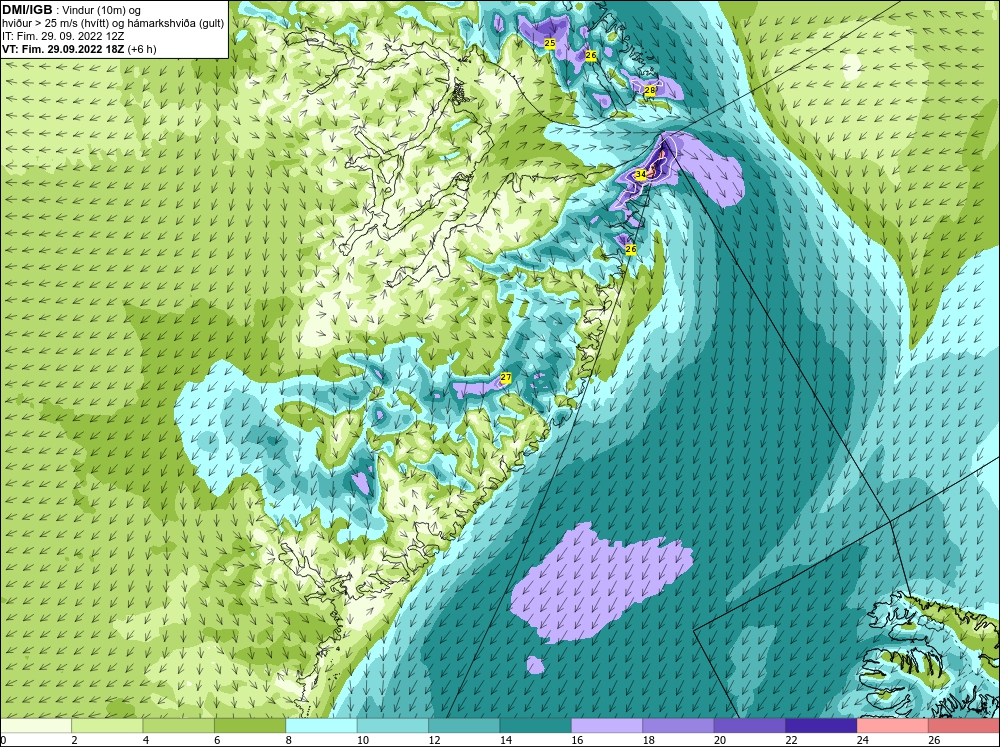Click the legend scale number 24
The height and width of the screenshot is (747, 1000).
[x=862, y=740]
